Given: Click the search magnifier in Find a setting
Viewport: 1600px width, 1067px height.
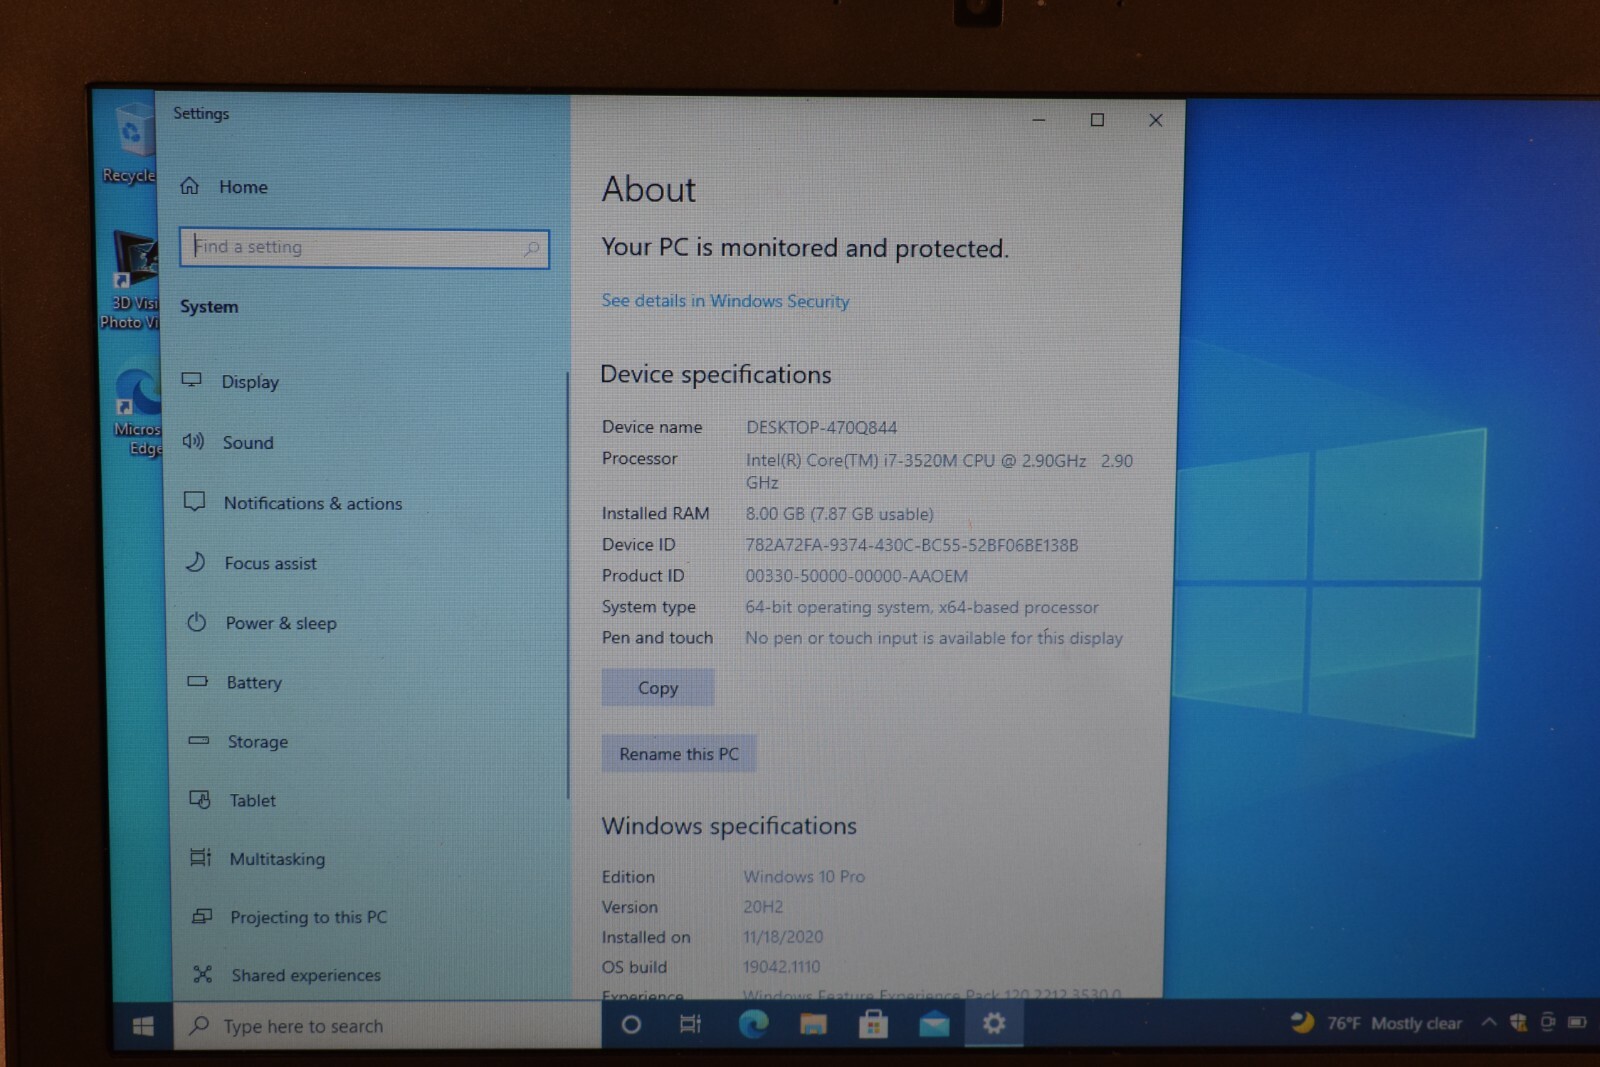Looking at the screenshot, I should click(532, 248).
